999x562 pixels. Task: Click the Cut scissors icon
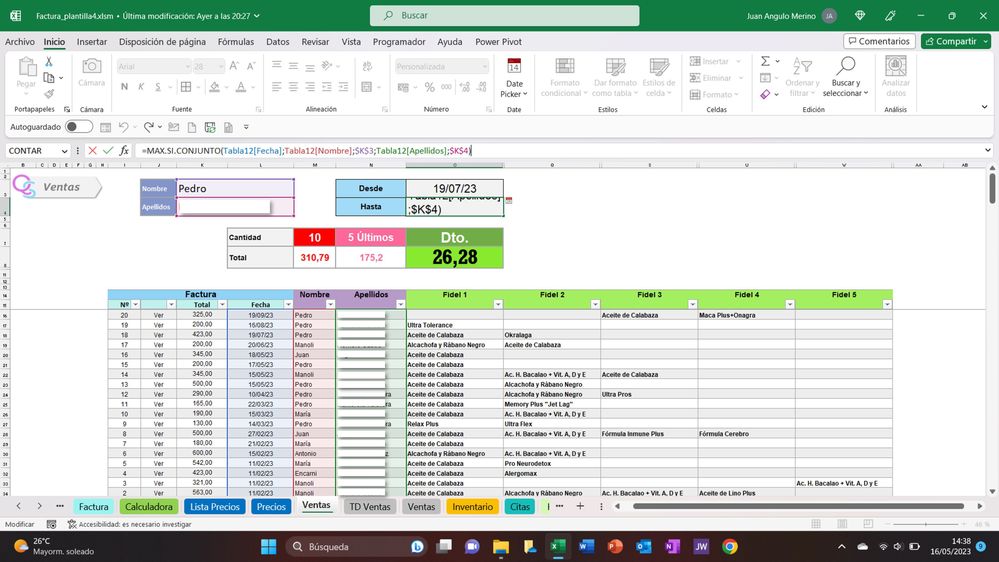pos(47,63)
